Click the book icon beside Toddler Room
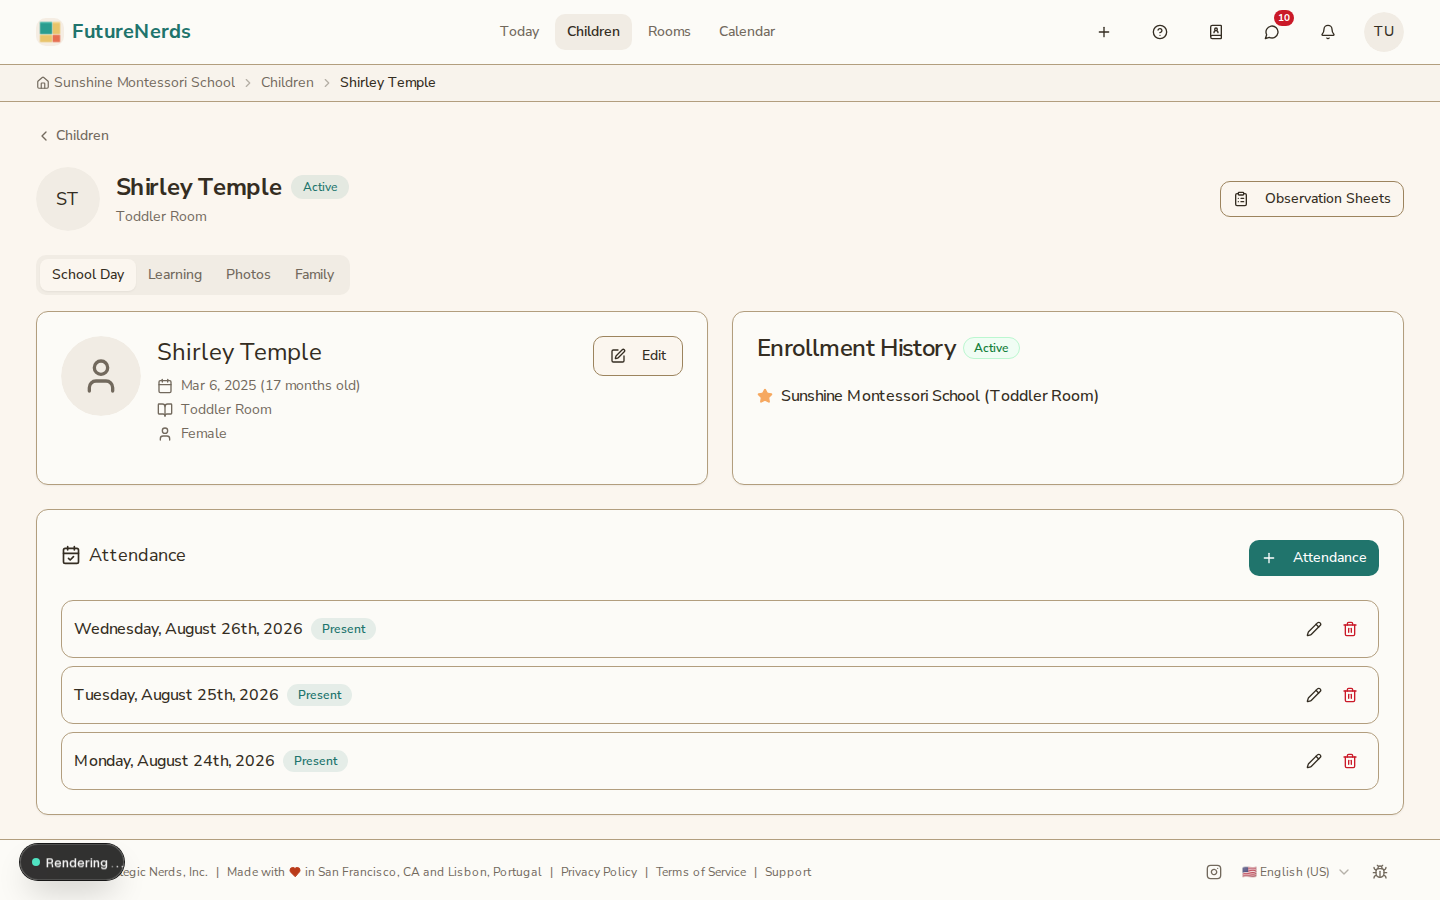Viewport: 1440px width, 900px height. (x=165, y=410)
